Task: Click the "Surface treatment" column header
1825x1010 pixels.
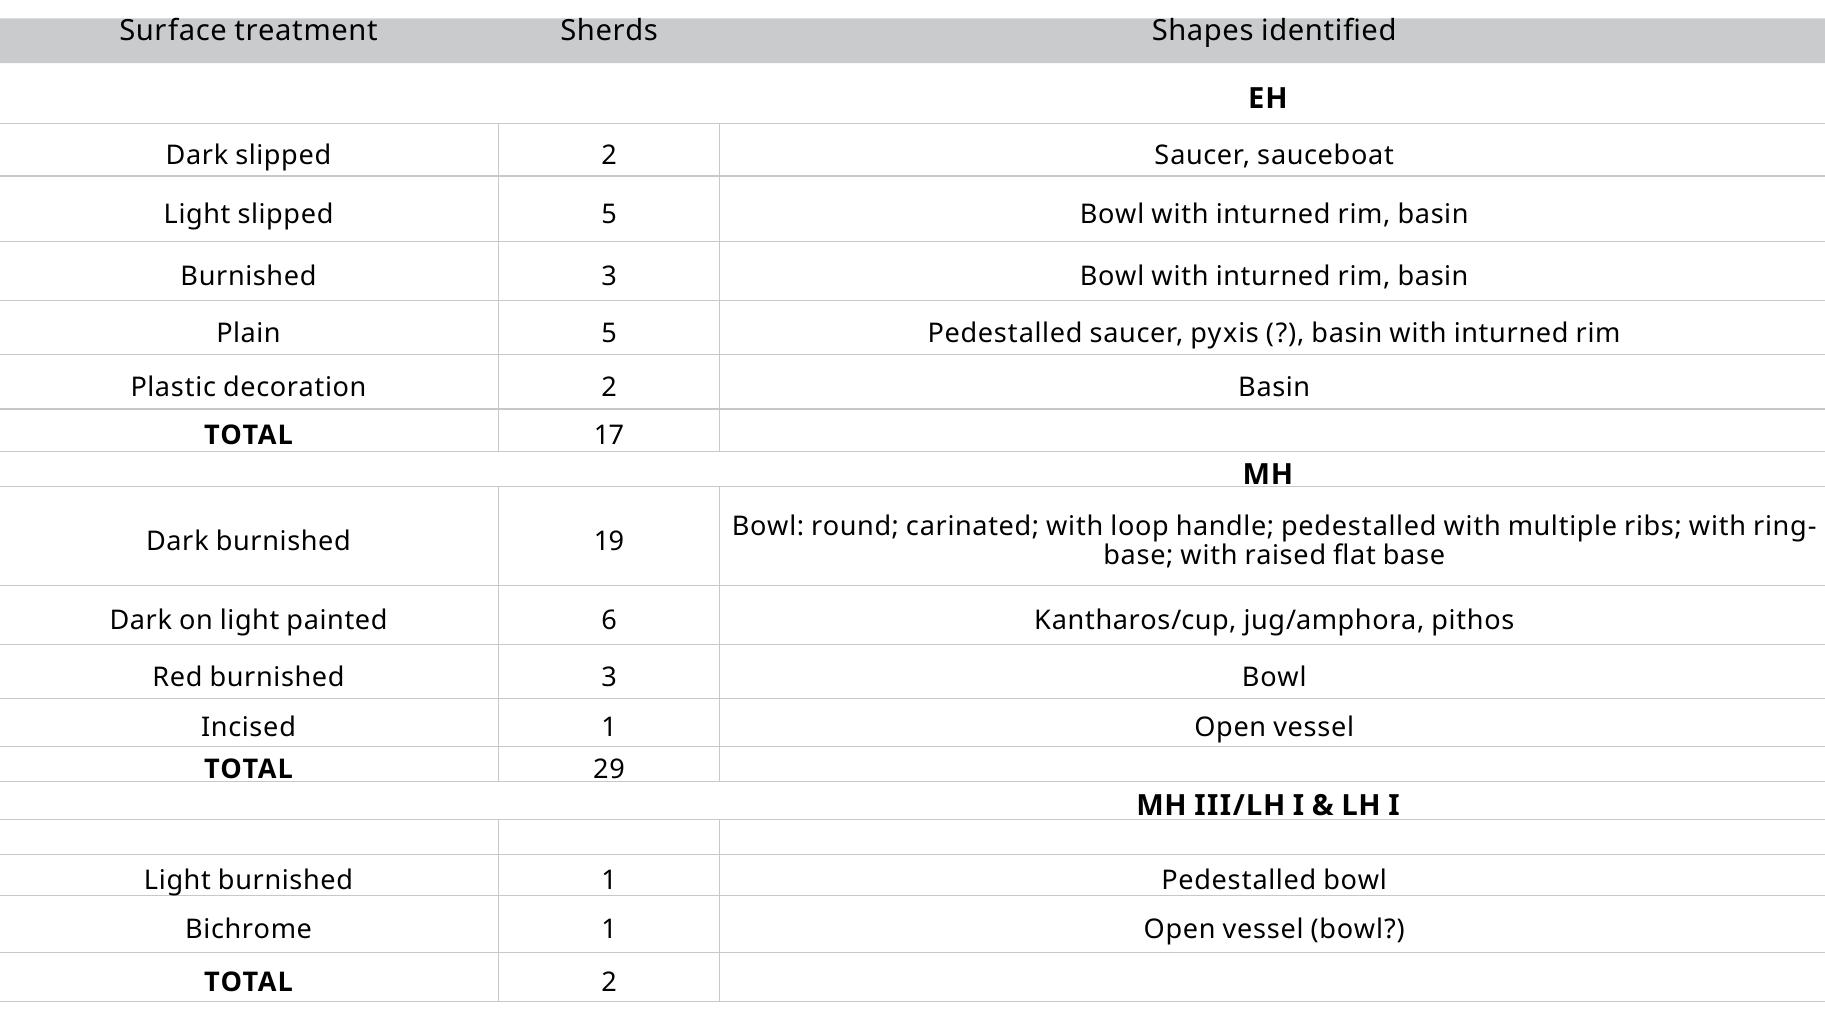Action: pyautogui.click(x=248, y=30)
